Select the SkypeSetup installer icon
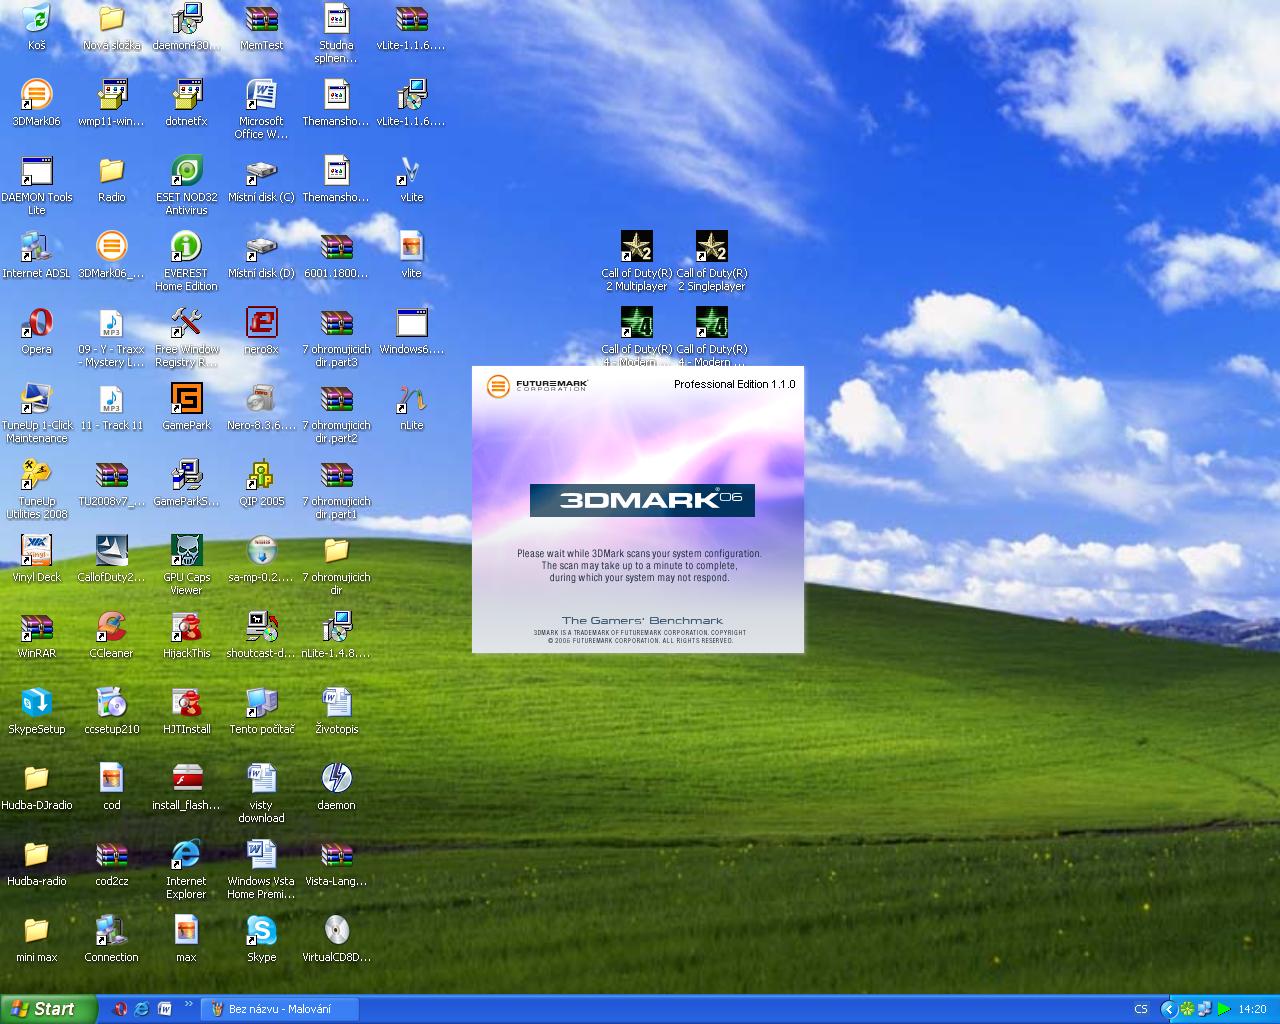The height and width of the screenshot is (1024, 1280). coord(37,703)
